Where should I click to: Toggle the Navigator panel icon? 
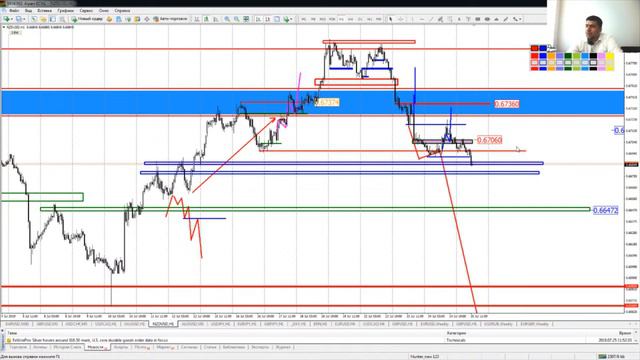(x=53, y=19)
